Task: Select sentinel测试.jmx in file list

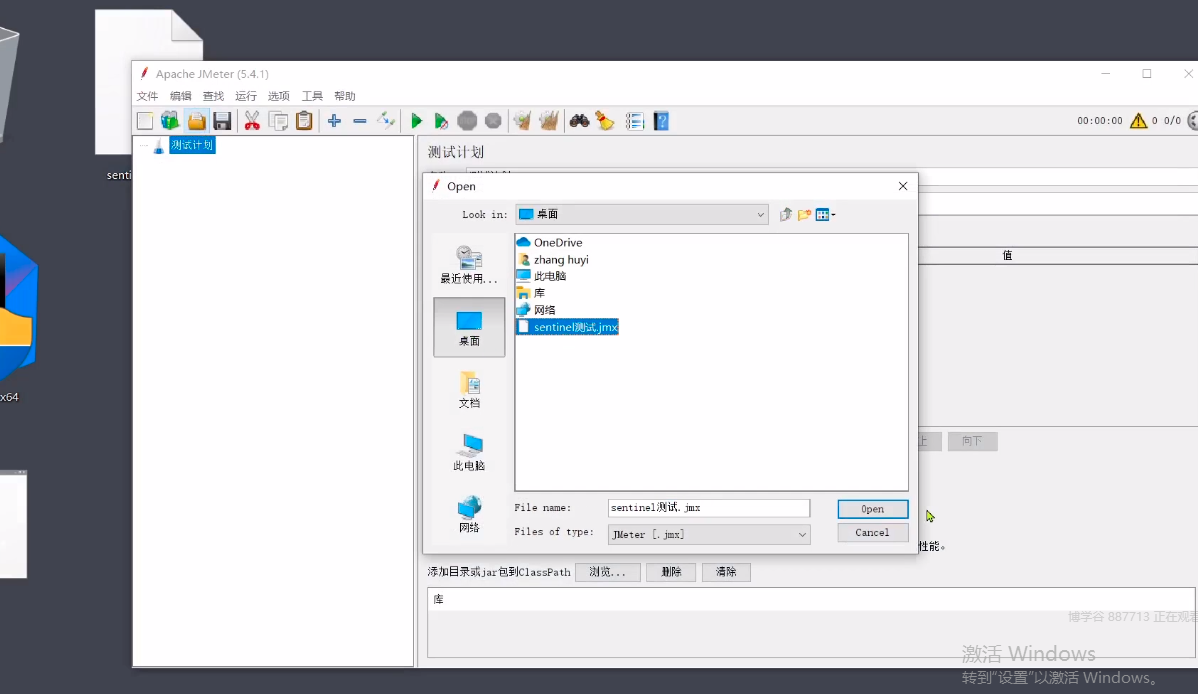Action: [567, 327]
